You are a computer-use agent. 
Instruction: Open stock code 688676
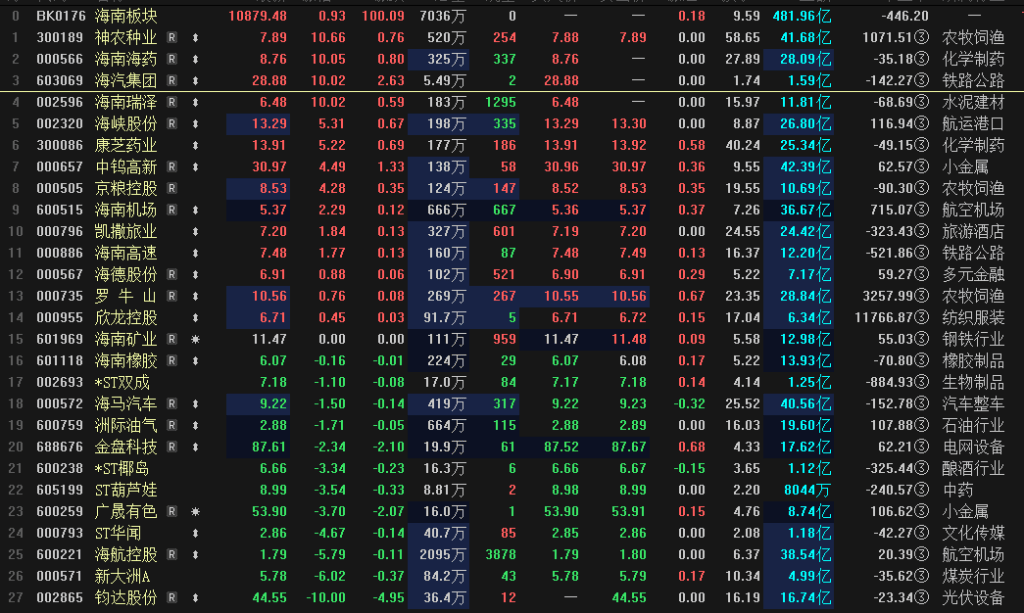pyautogui.click(x=60, y=447)
